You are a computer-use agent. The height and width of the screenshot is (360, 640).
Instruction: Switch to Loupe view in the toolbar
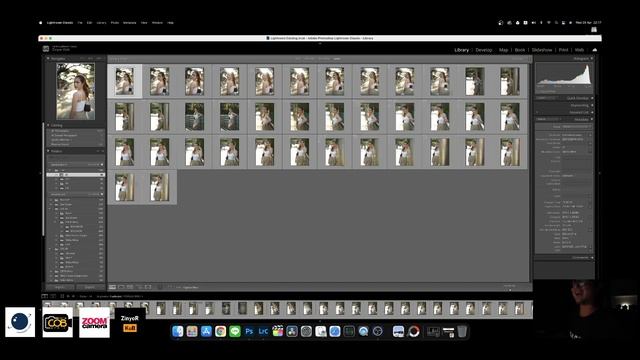coord(121,287)
